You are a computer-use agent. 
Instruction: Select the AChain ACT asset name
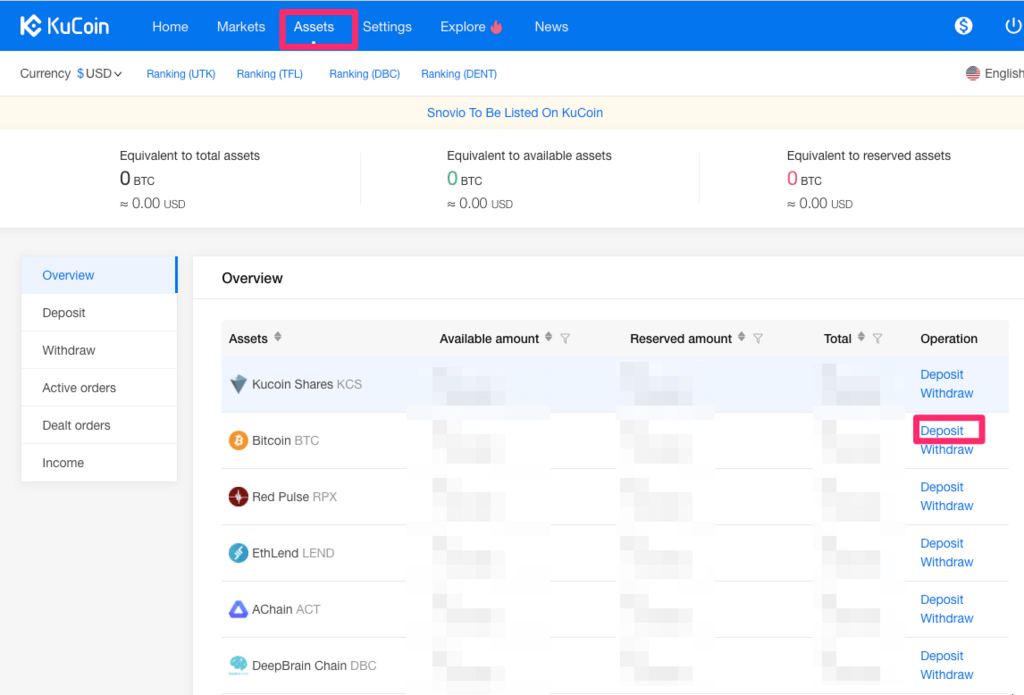click(286, 609)
